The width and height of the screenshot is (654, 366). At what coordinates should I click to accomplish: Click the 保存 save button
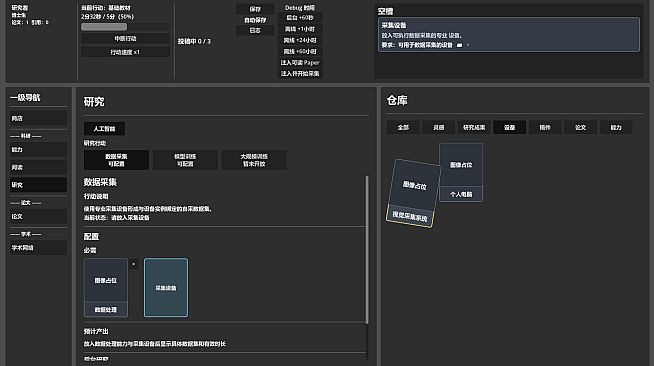[x=255, y=9]
